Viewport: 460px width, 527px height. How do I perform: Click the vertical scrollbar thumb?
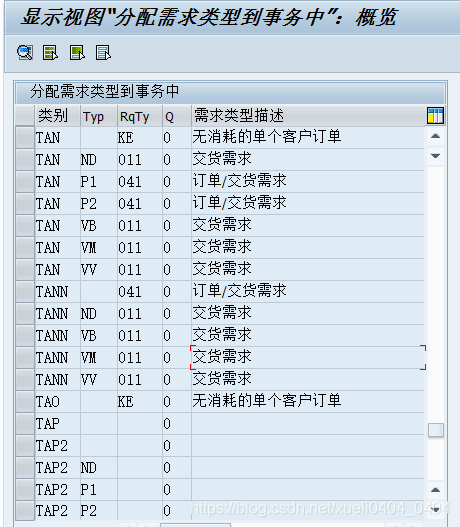tap(435, 430)
